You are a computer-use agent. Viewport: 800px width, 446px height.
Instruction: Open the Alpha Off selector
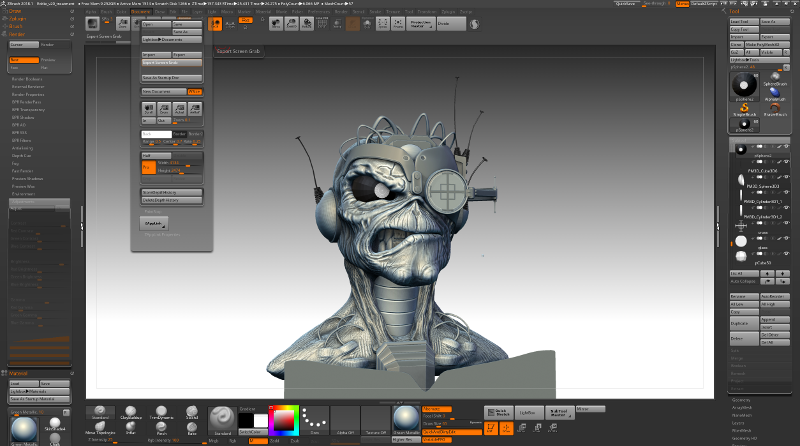(345, 420)
